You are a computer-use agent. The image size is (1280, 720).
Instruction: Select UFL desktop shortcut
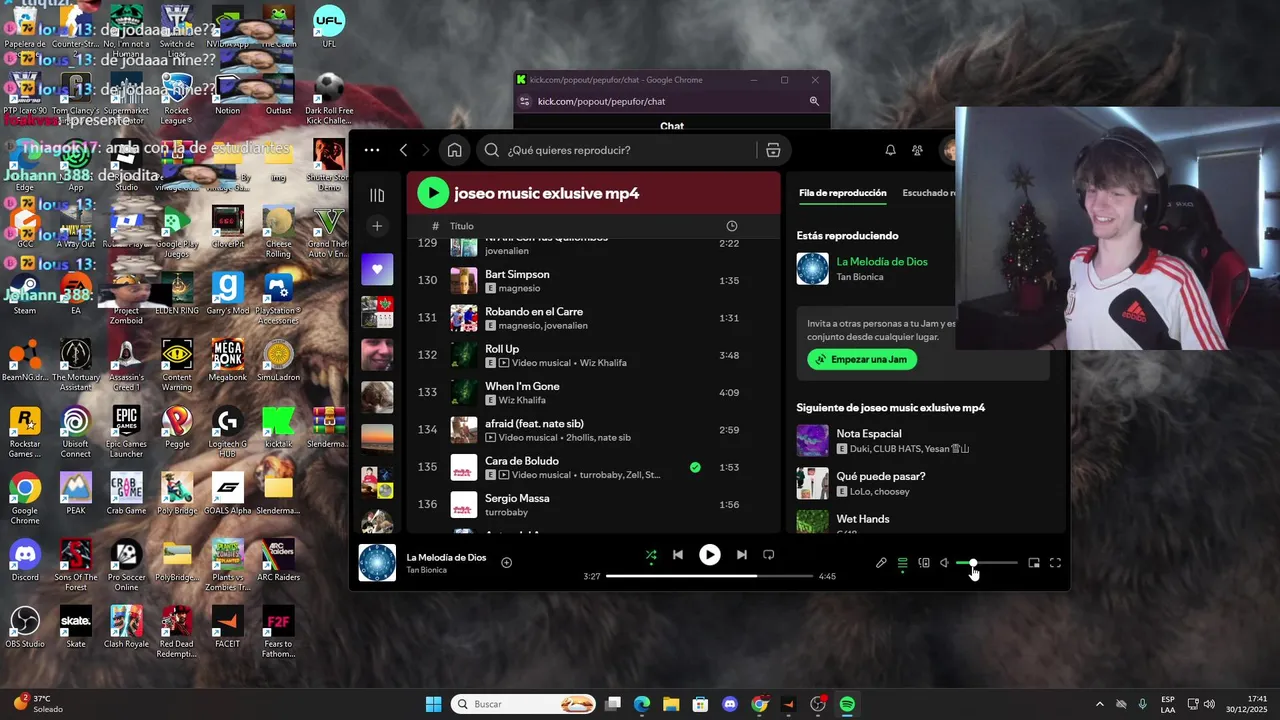pyautogui.click(x=328, y=27)
